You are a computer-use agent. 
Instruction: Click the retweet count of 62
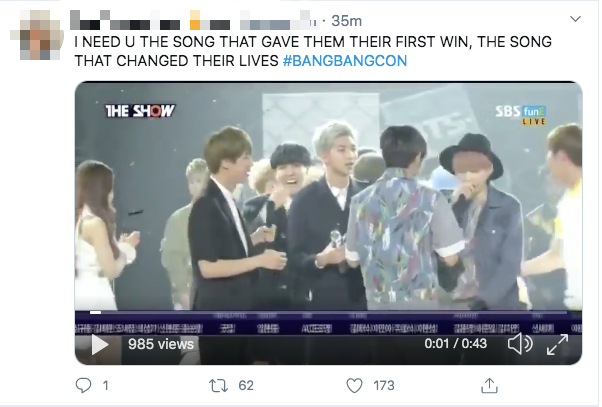[x=246, y=385]
